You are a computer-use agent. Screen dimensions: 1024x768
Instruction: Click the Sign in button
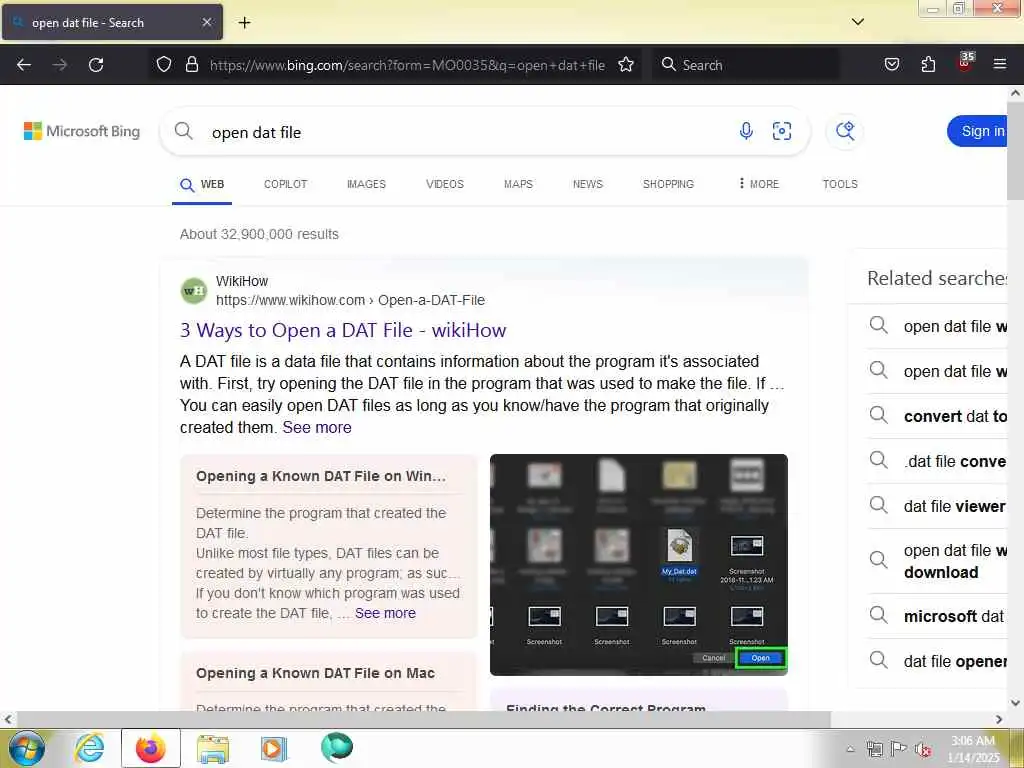click(x=977, y=131)
